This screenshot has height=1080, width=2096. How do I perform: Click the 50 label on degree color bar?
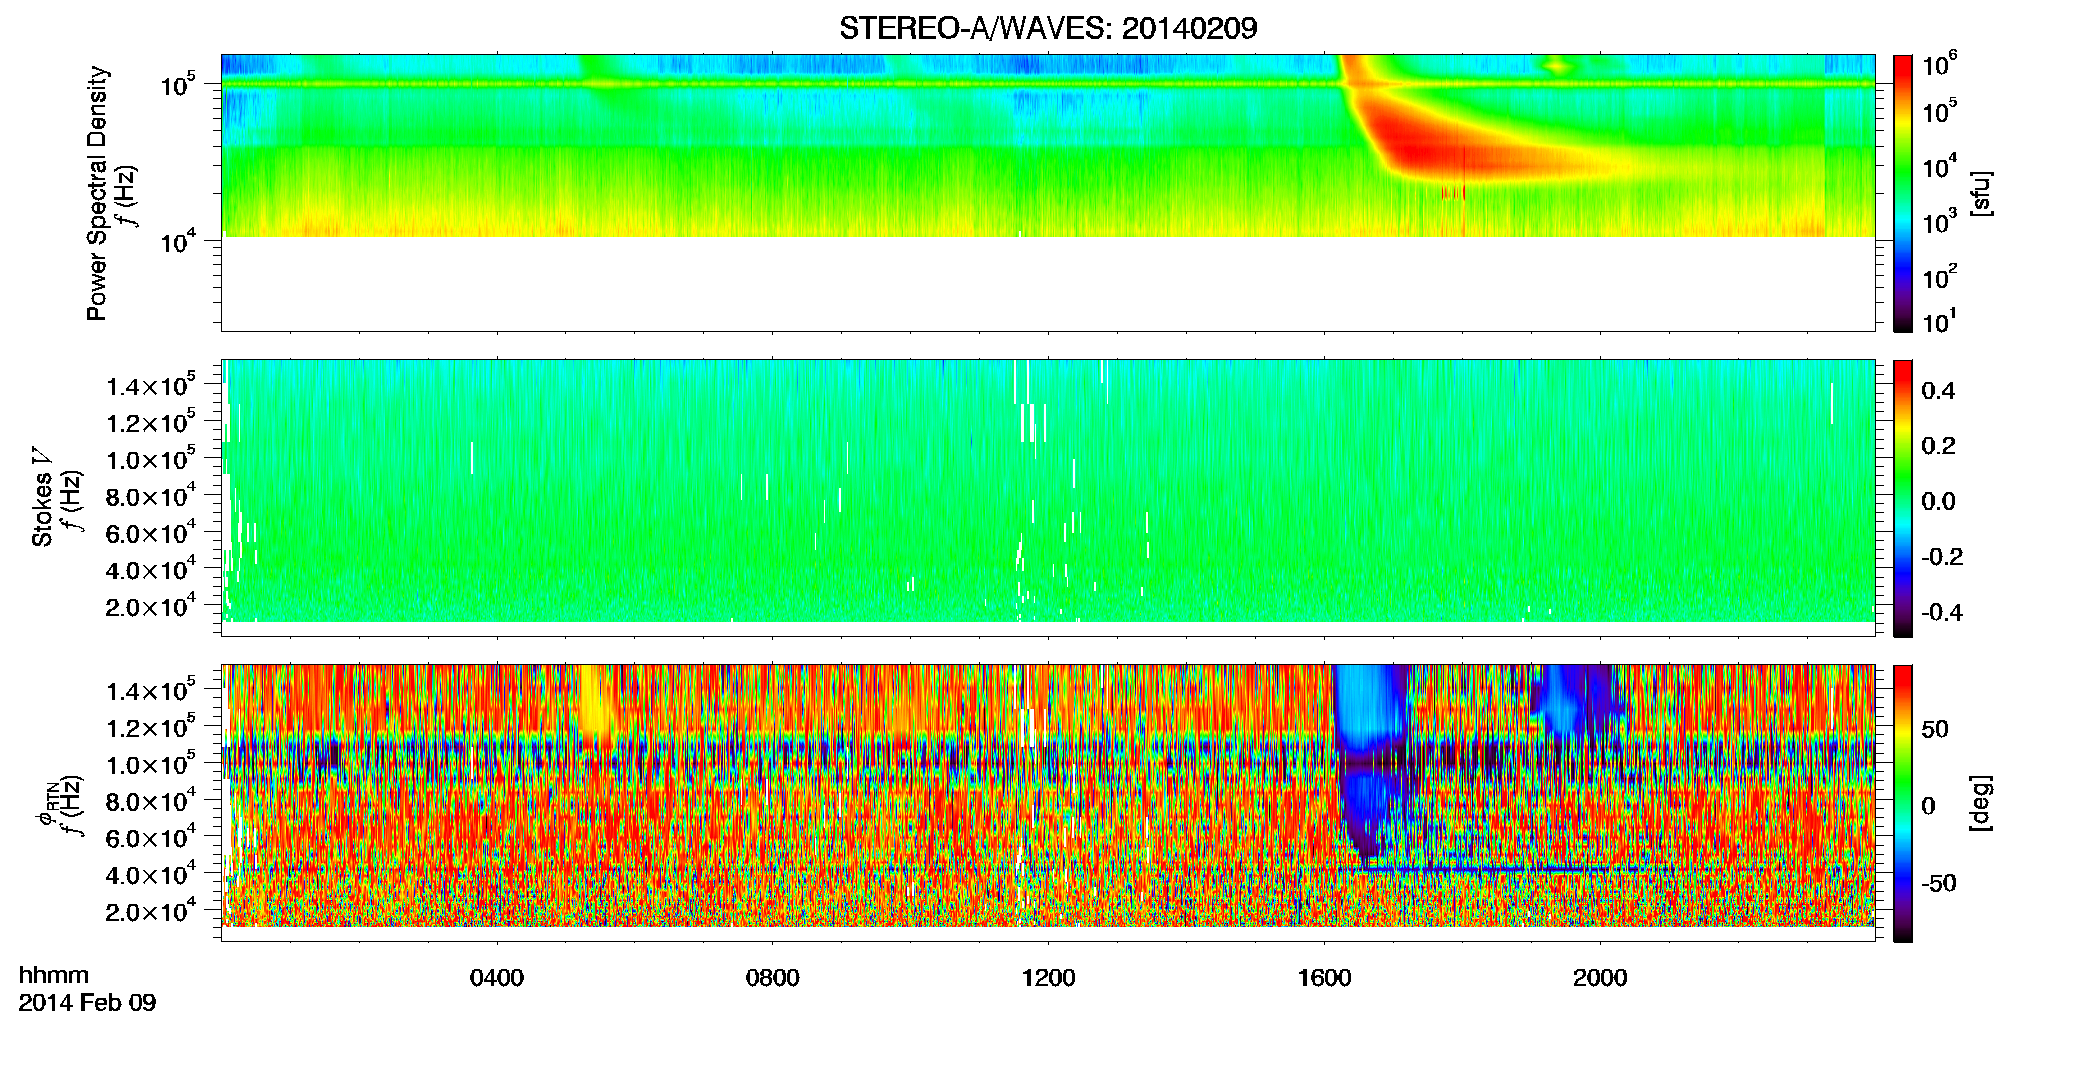click(1935, 729)
